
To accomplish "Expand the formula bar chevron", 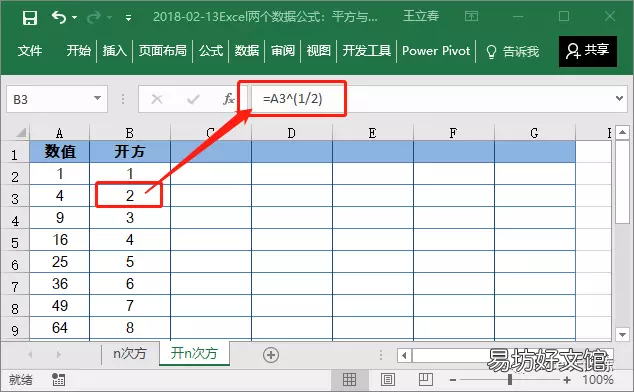I will point(619,98).
